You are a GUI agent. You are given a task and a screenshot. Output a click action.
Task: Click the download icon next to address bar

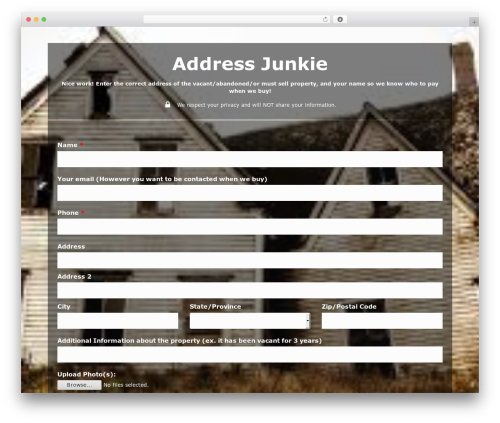click(x=340, y=20)
